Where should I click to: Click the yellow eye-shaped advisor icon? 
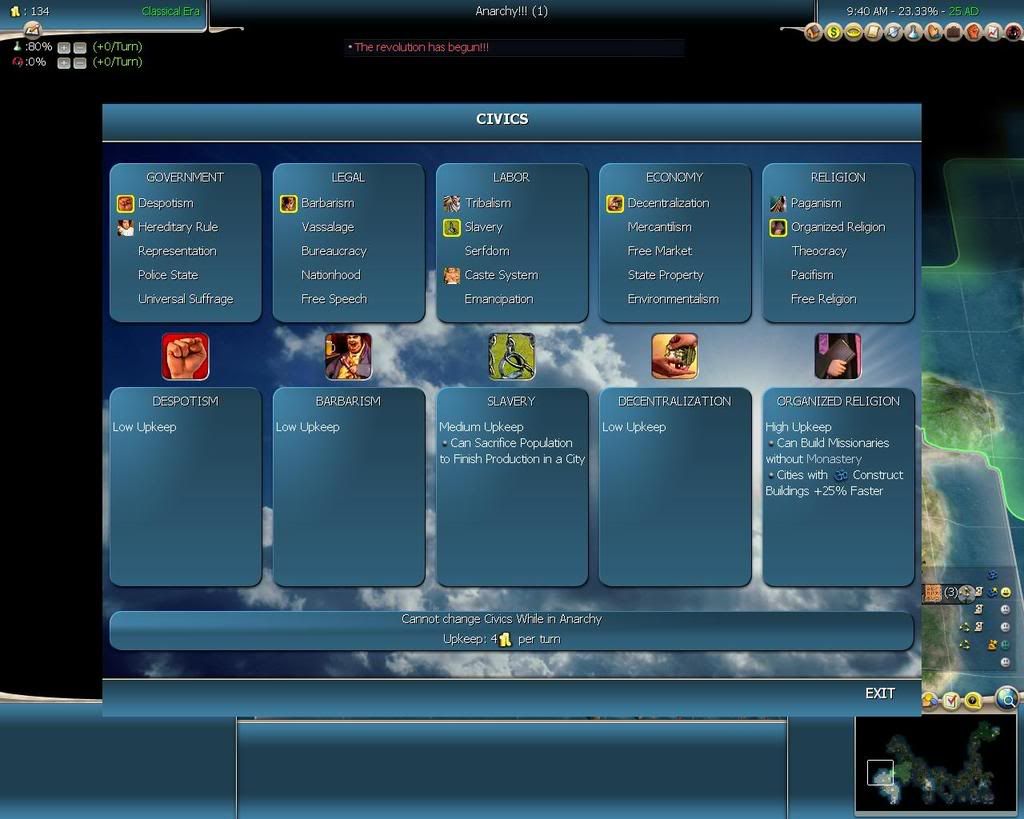pyautogui.click(x=854, y=32)
